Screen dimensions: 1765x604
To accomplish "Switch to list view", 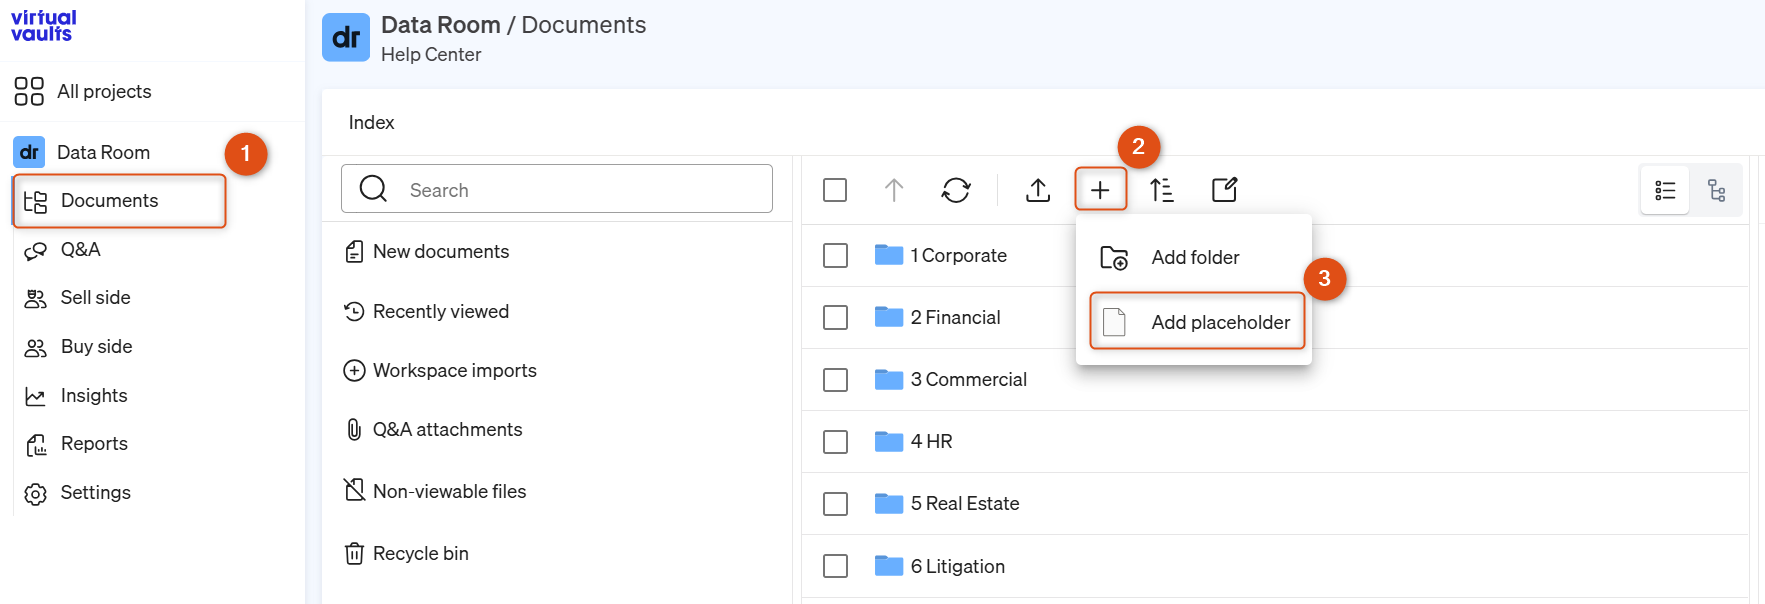I will tap(1665, 190).
